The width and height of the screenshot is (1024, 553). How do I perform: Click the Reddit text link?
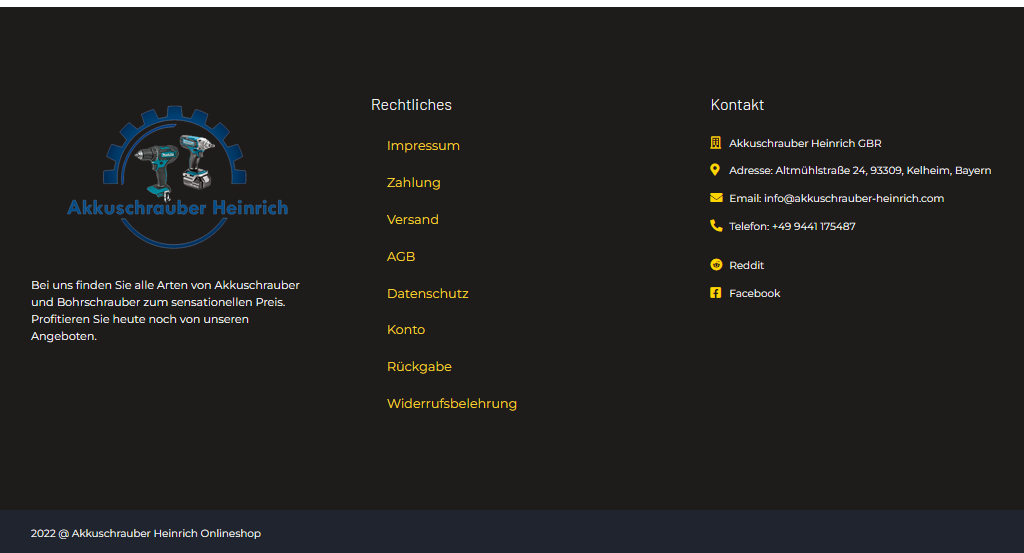pyautogui.click(x=746, y=265)
